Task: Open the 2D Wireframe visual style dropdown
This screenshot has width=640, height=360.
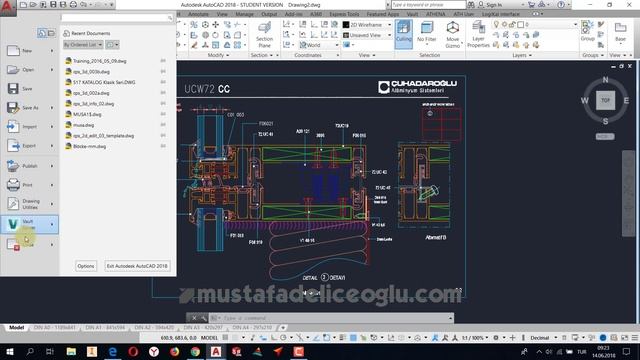Action: point(367,25)
